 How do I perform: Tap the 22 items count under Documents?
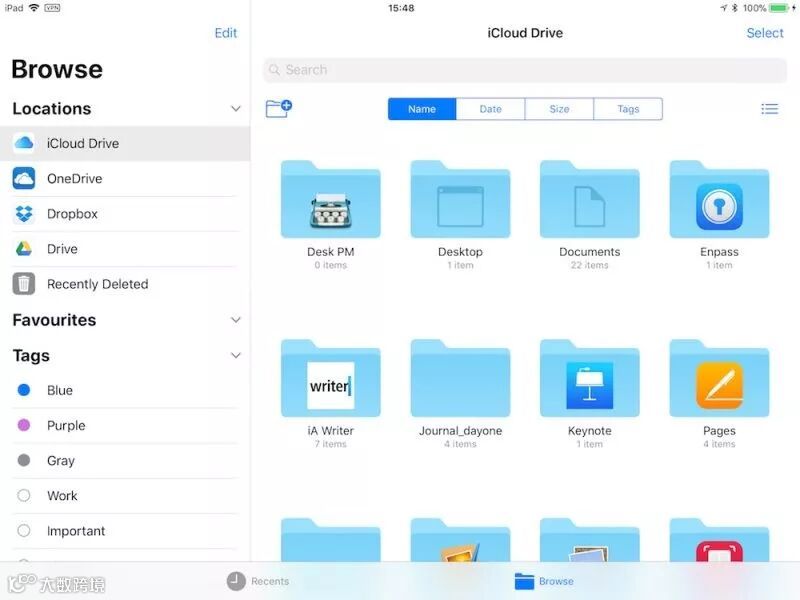pos(590,265)
